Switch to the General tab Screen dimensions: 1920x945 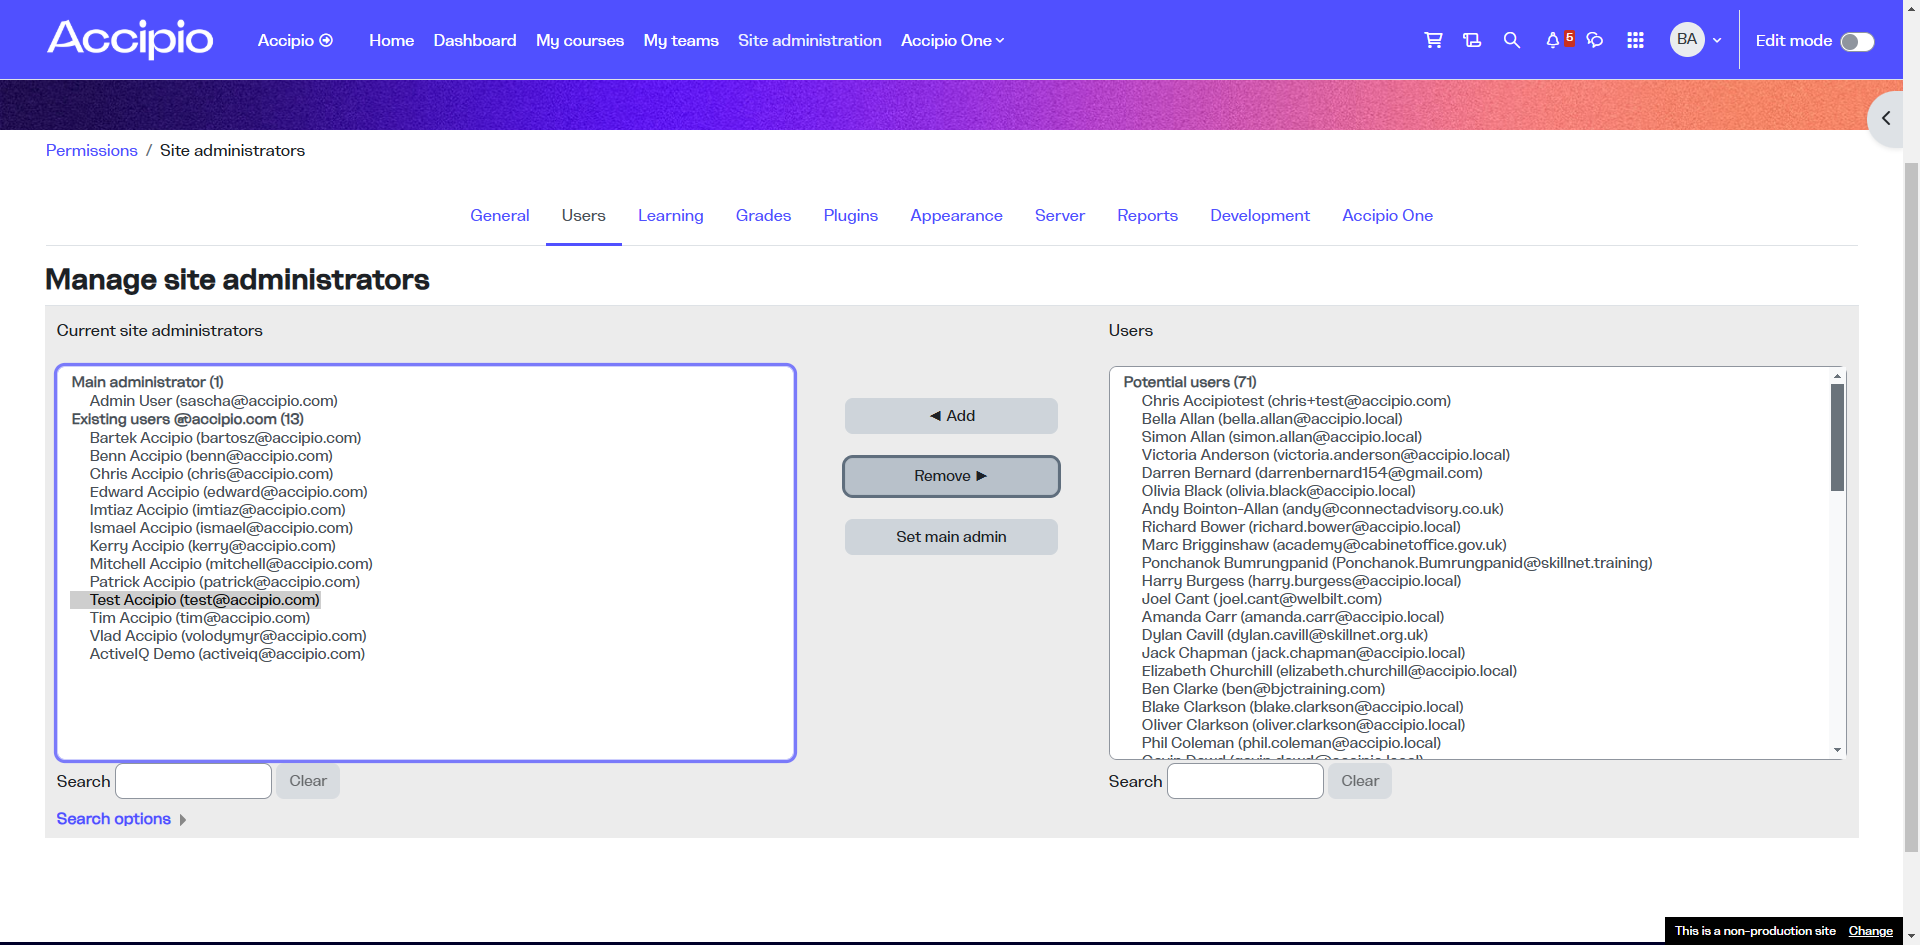tap(500, 216)
